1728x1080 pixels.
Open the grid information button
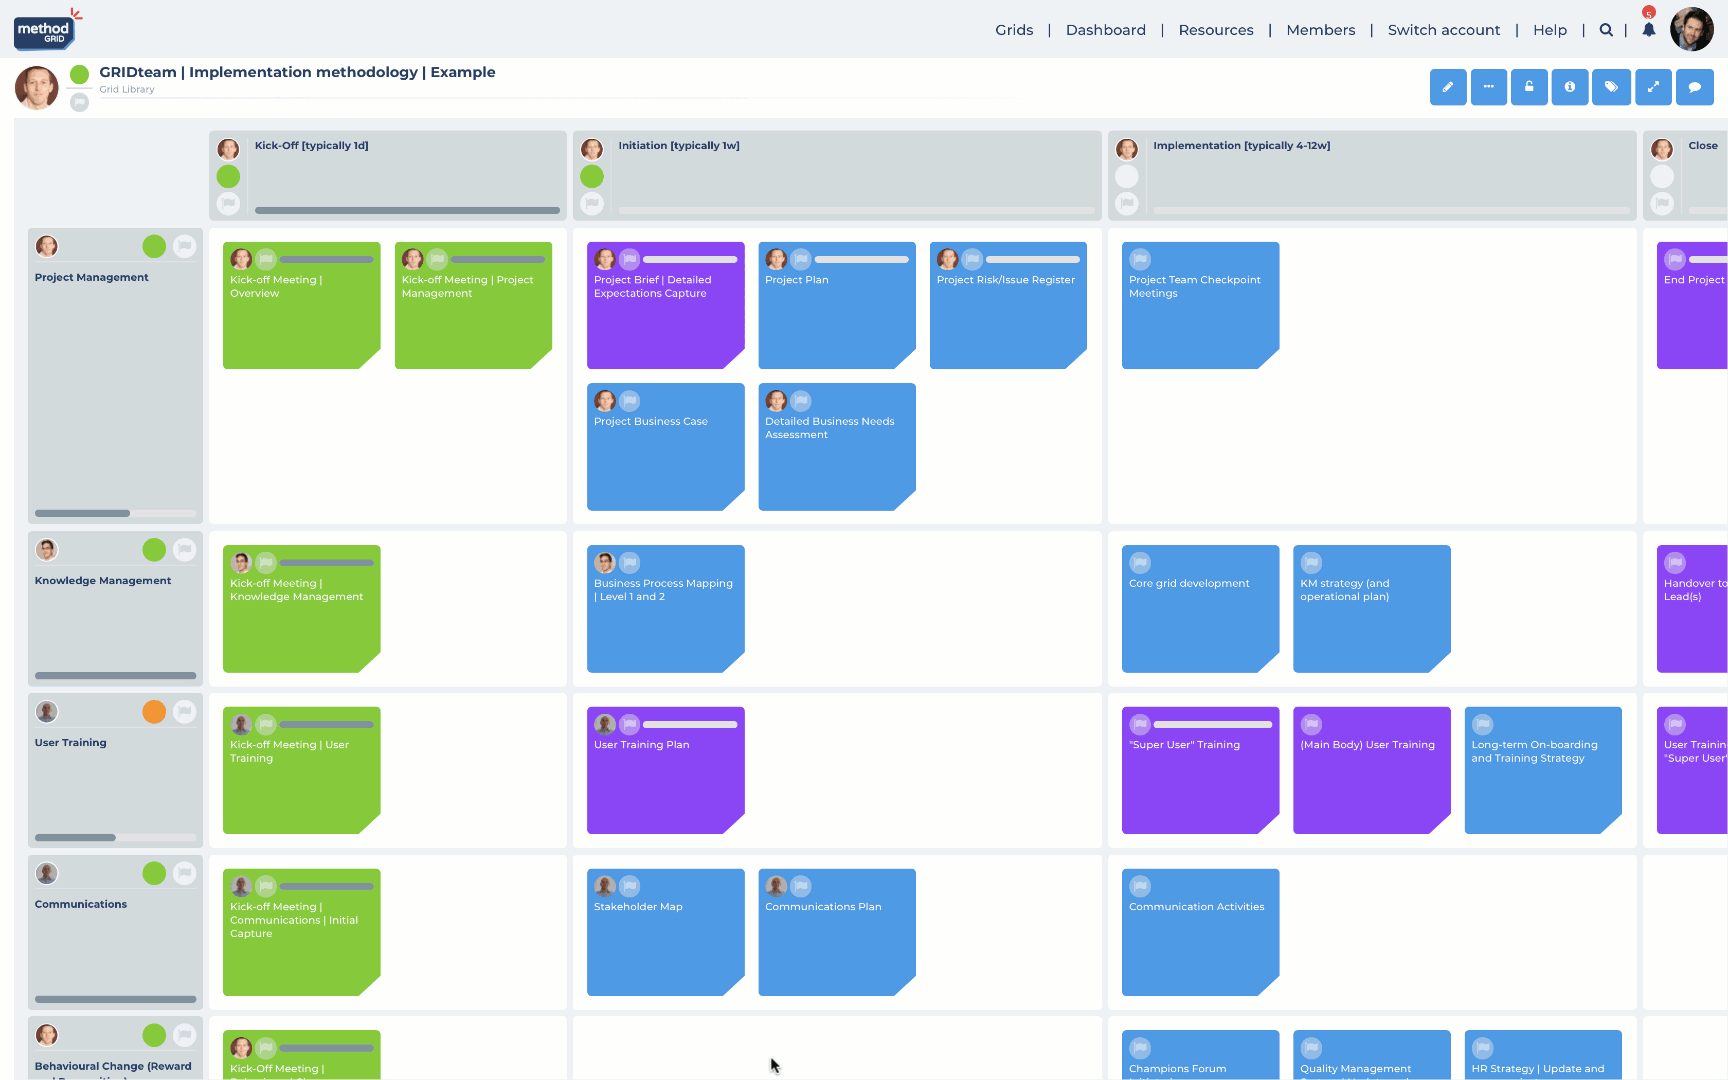point(1570,87)
